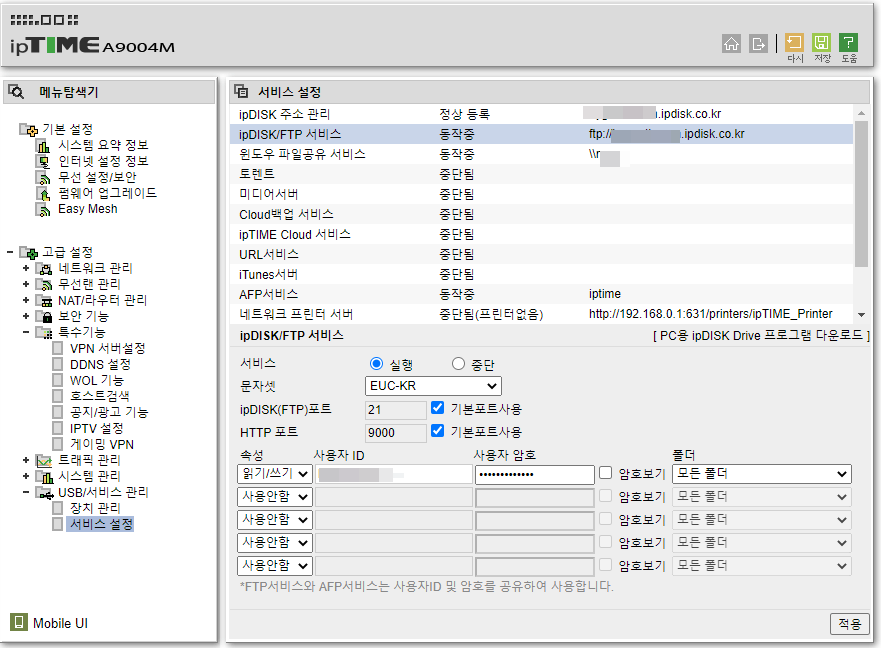The image size is (881, 648).
Task: Click the NAT/라우터 관리 folder icon
Action: click(44, 301)
